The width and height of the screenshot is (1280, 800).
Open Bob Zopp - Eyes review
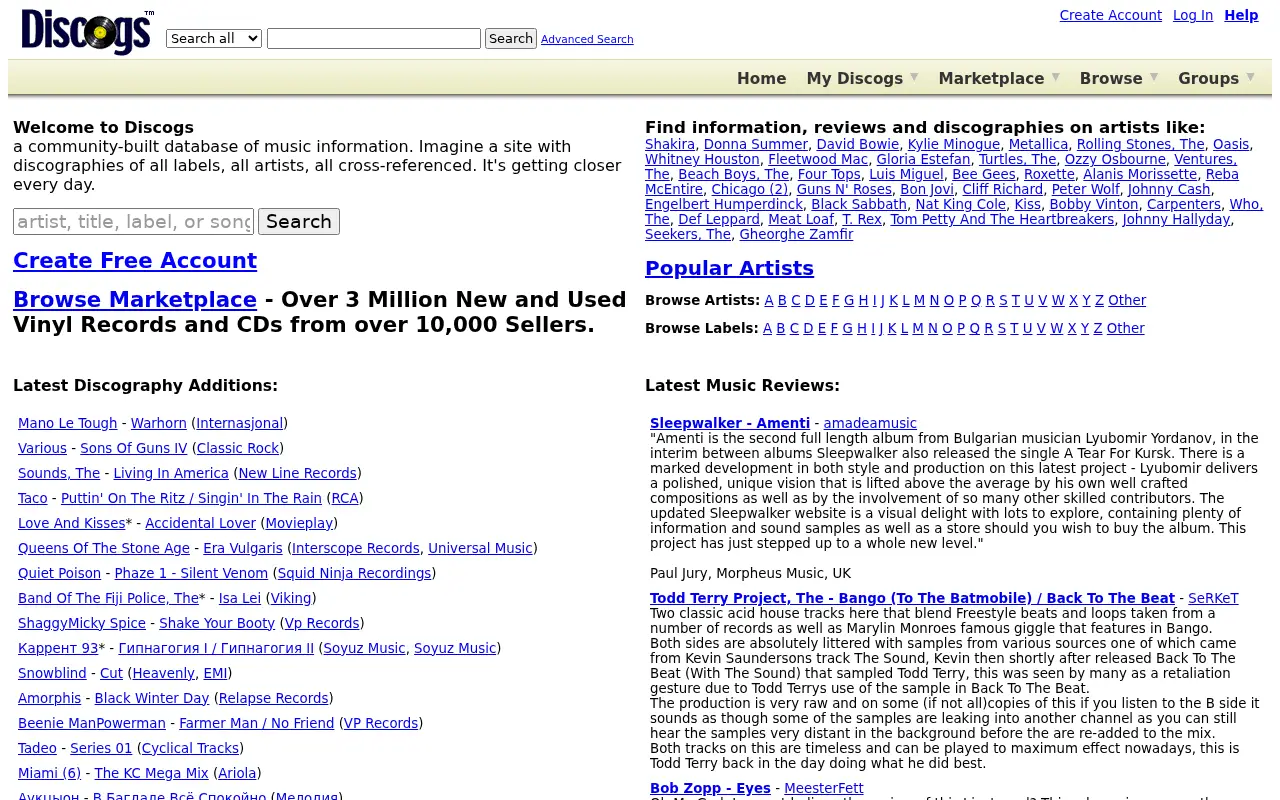pos(710,788)
